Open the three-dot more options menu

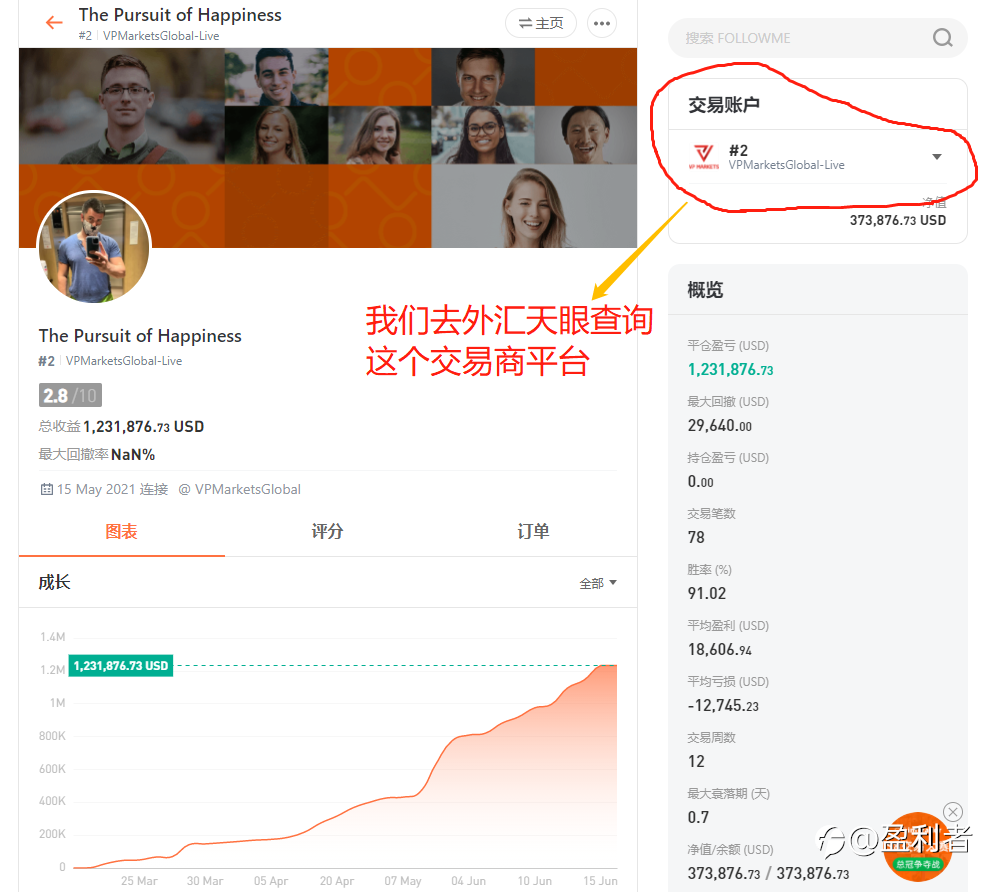pos(602,23)
